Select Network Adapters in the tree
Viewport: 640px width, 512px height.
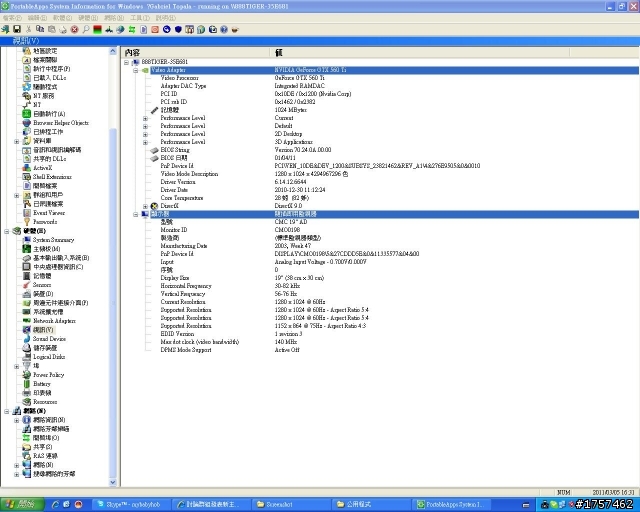click(x=54, y=321)
